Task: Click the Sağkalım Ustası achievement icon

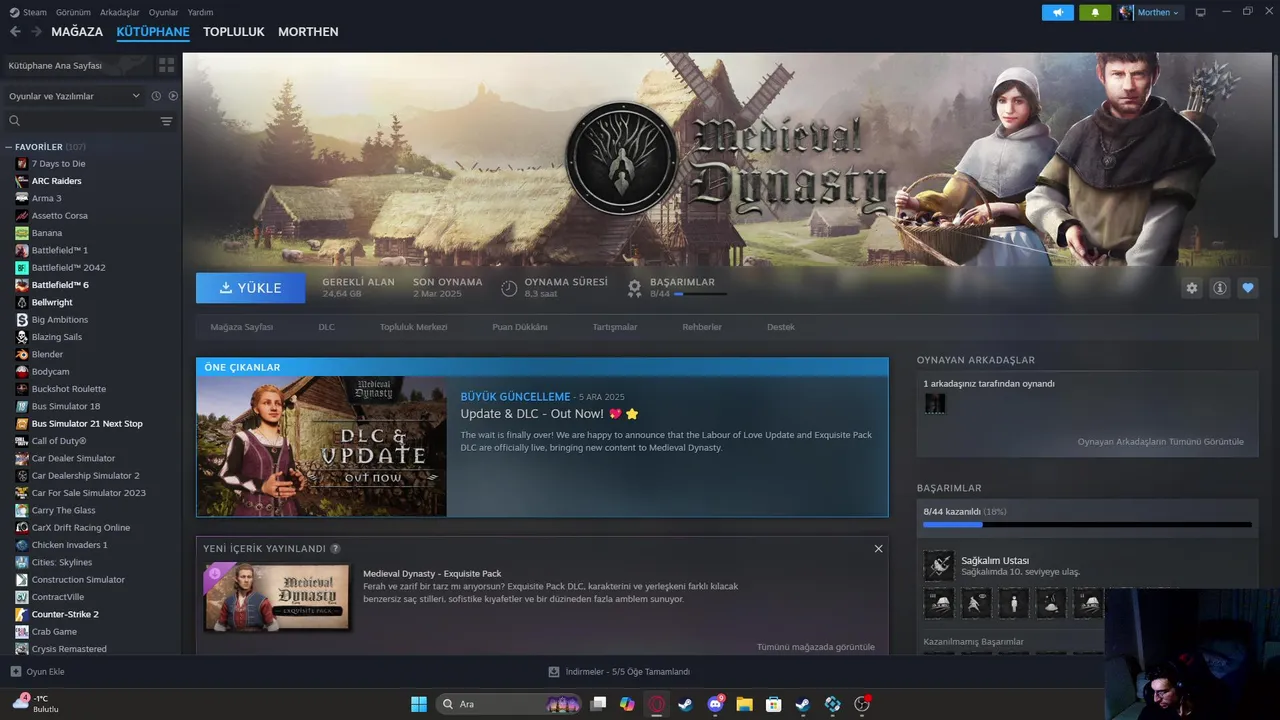Action: [938, 566]
